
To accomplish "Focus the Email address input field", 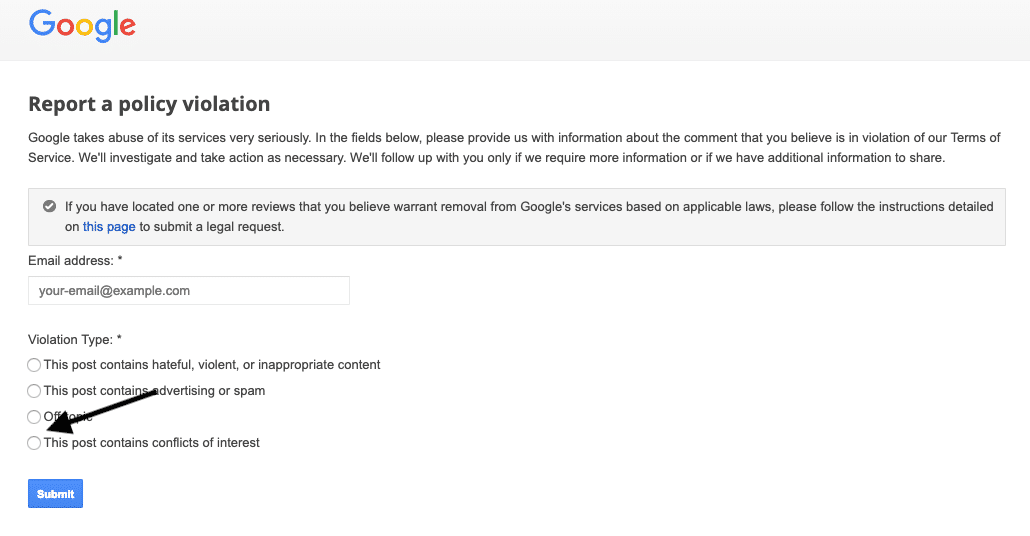I will pyautogui.click(x=189, y=290).
